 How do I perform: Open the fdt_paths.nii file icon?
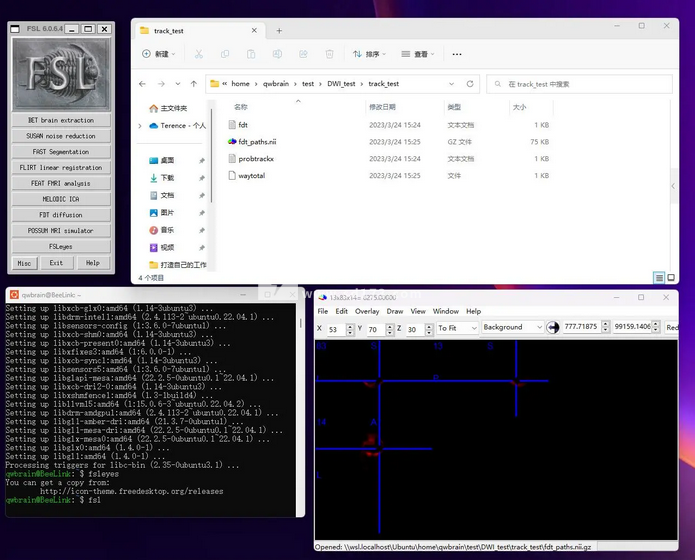[x=232, y=142]
